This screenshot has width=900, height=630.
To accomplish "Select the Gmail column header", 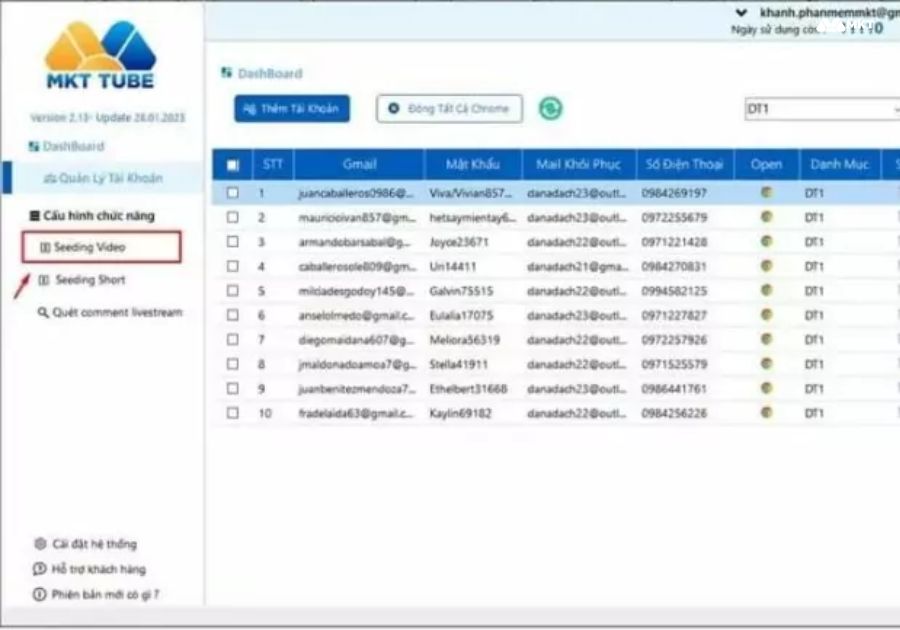I will pos(359,164).
